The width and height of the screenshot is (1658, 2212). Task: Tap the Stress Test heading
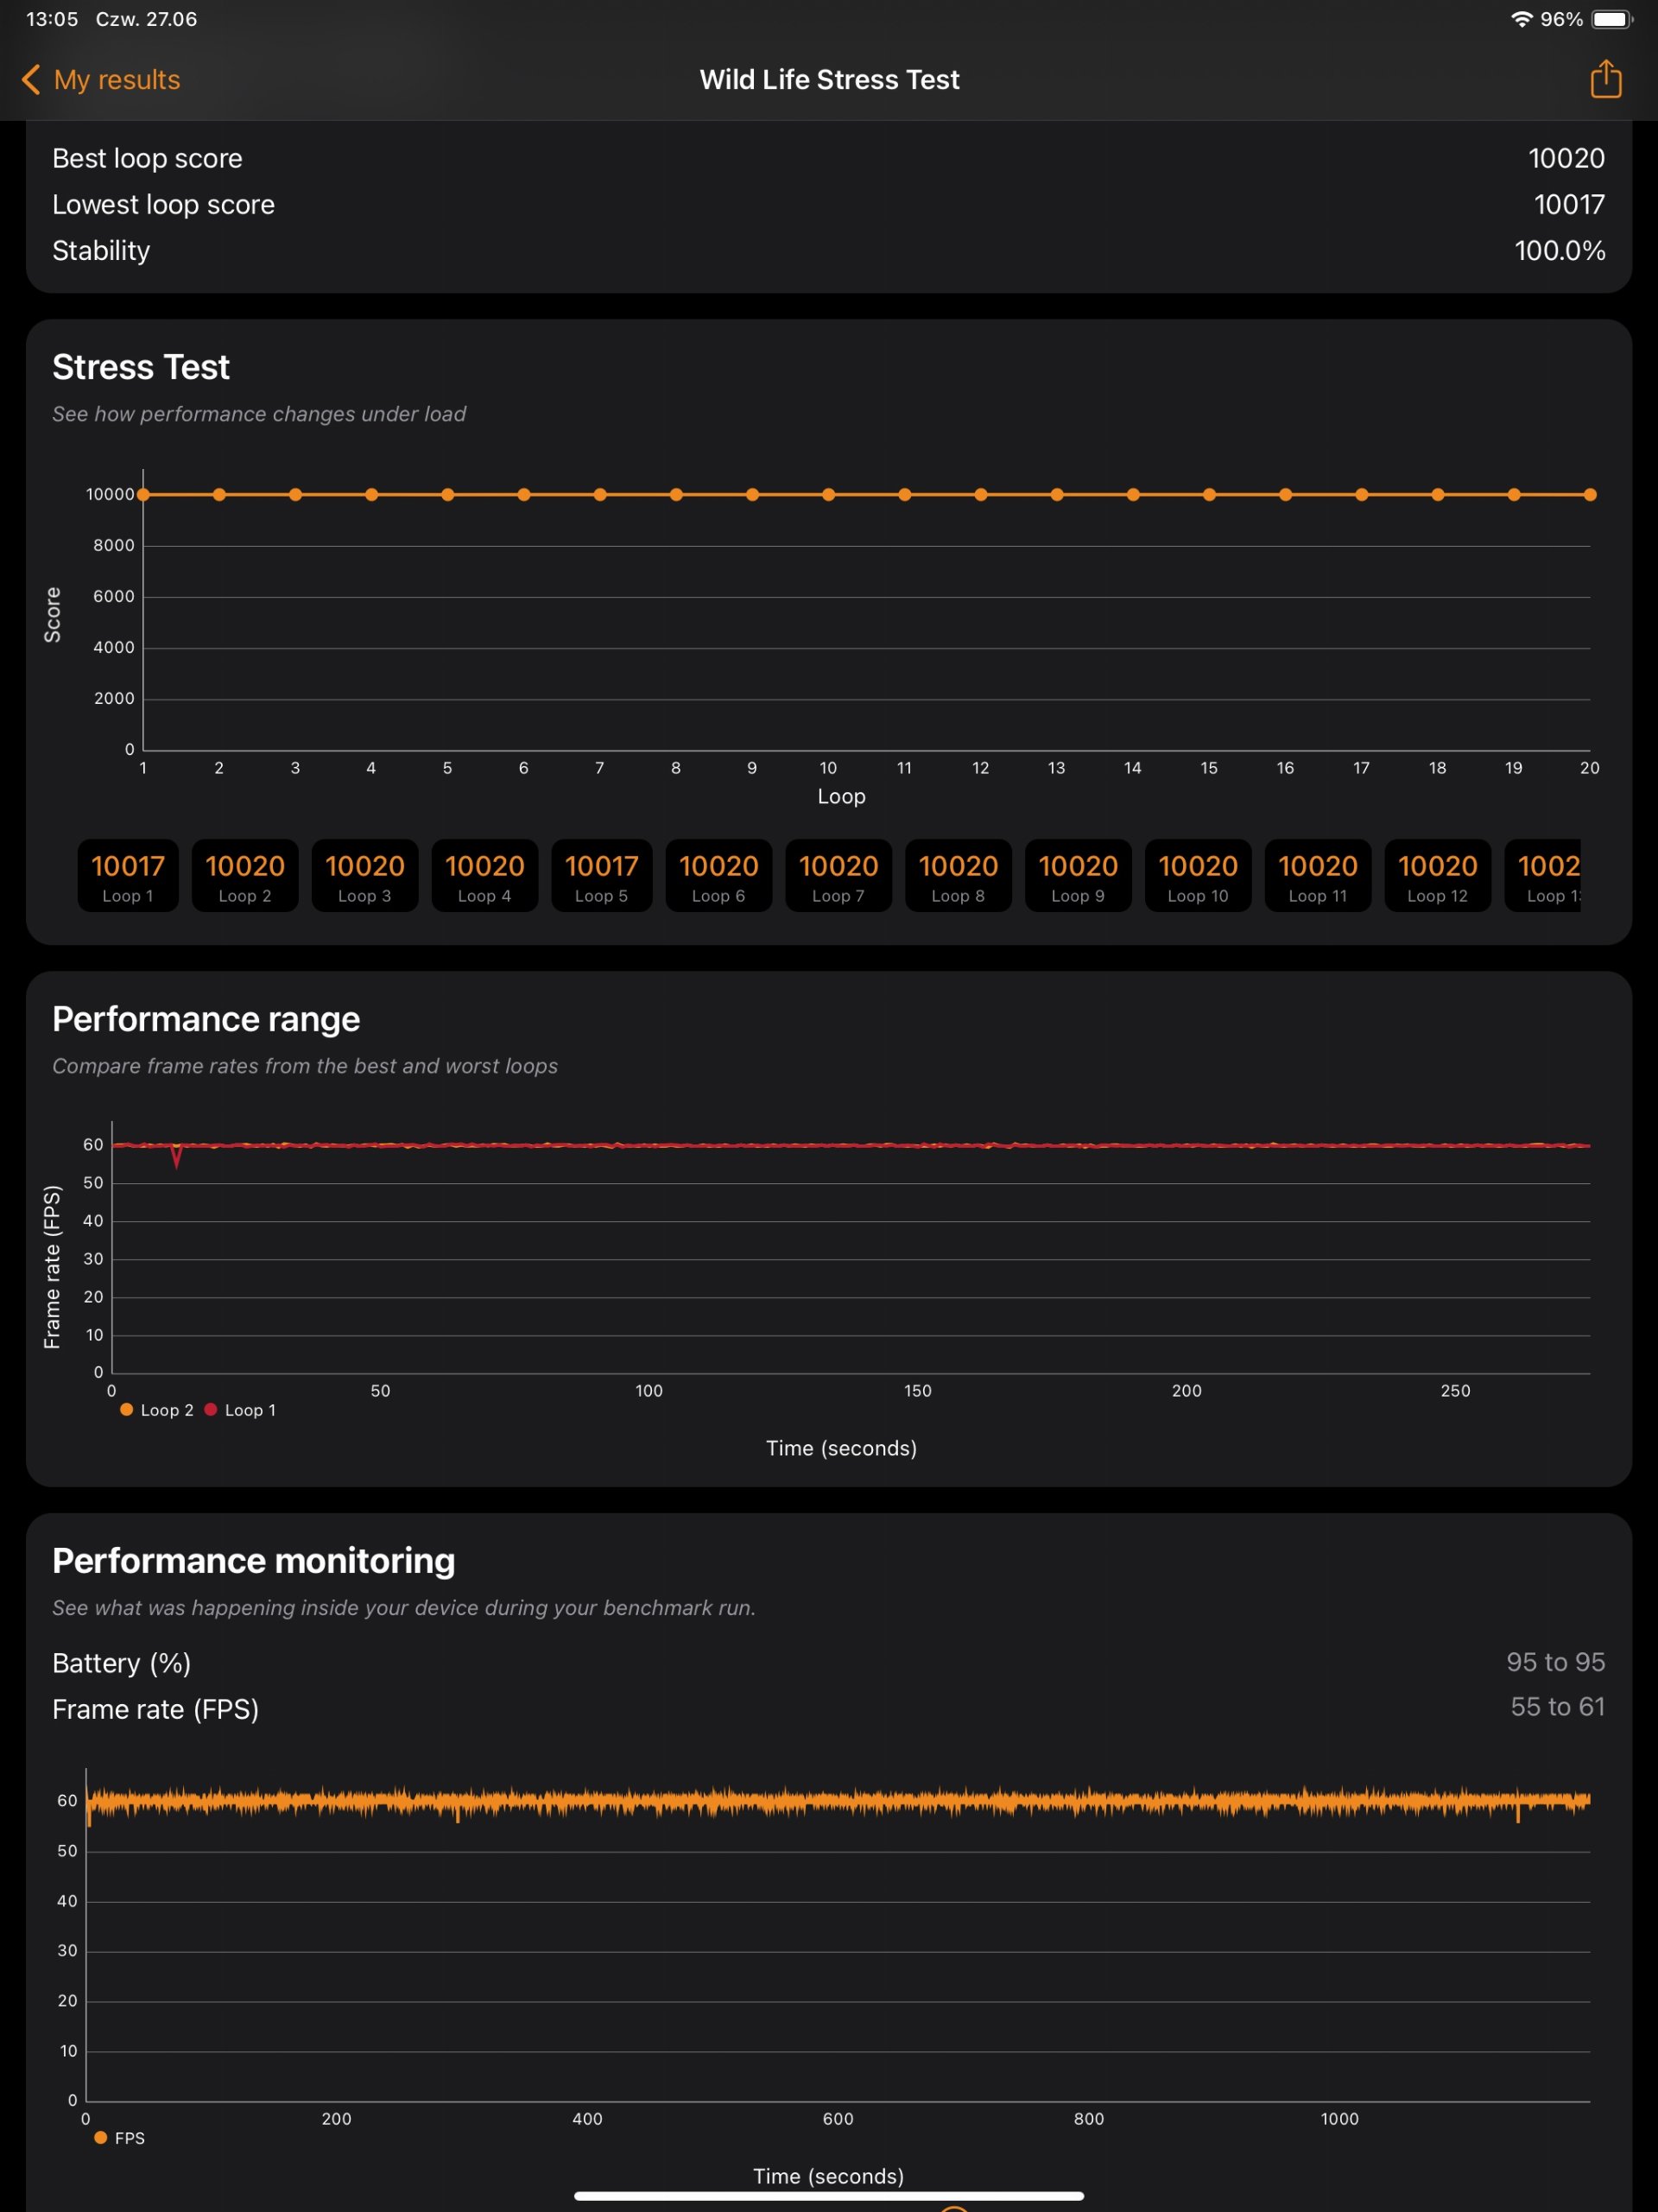coord(141,367)
